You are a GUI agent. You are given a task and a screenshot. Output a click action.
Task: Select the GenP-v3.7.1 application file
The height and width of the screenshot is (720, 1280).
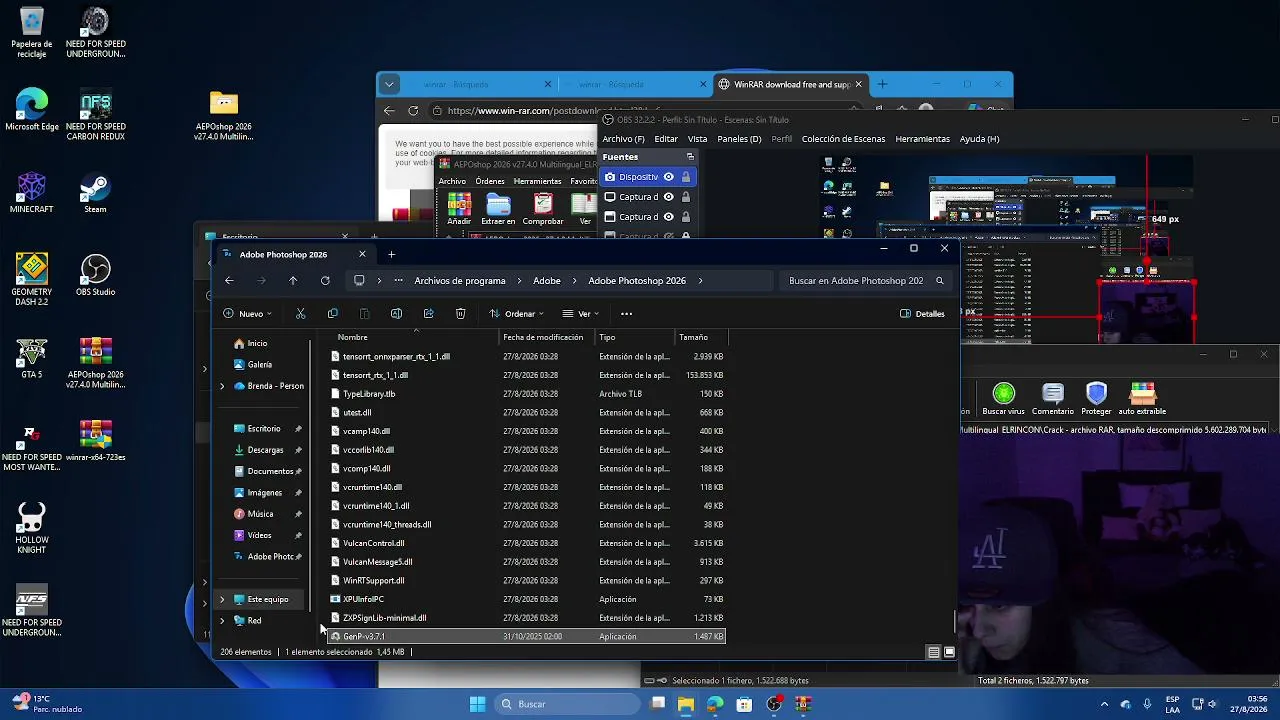pyautogui.click(x=527, y=636)
